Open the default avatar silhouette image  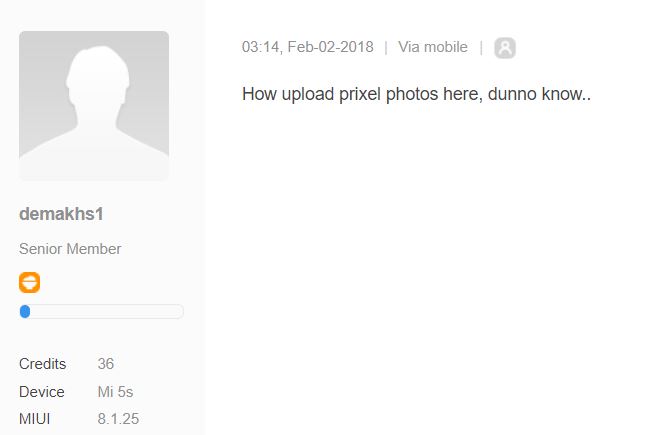(x=94, y=106)
